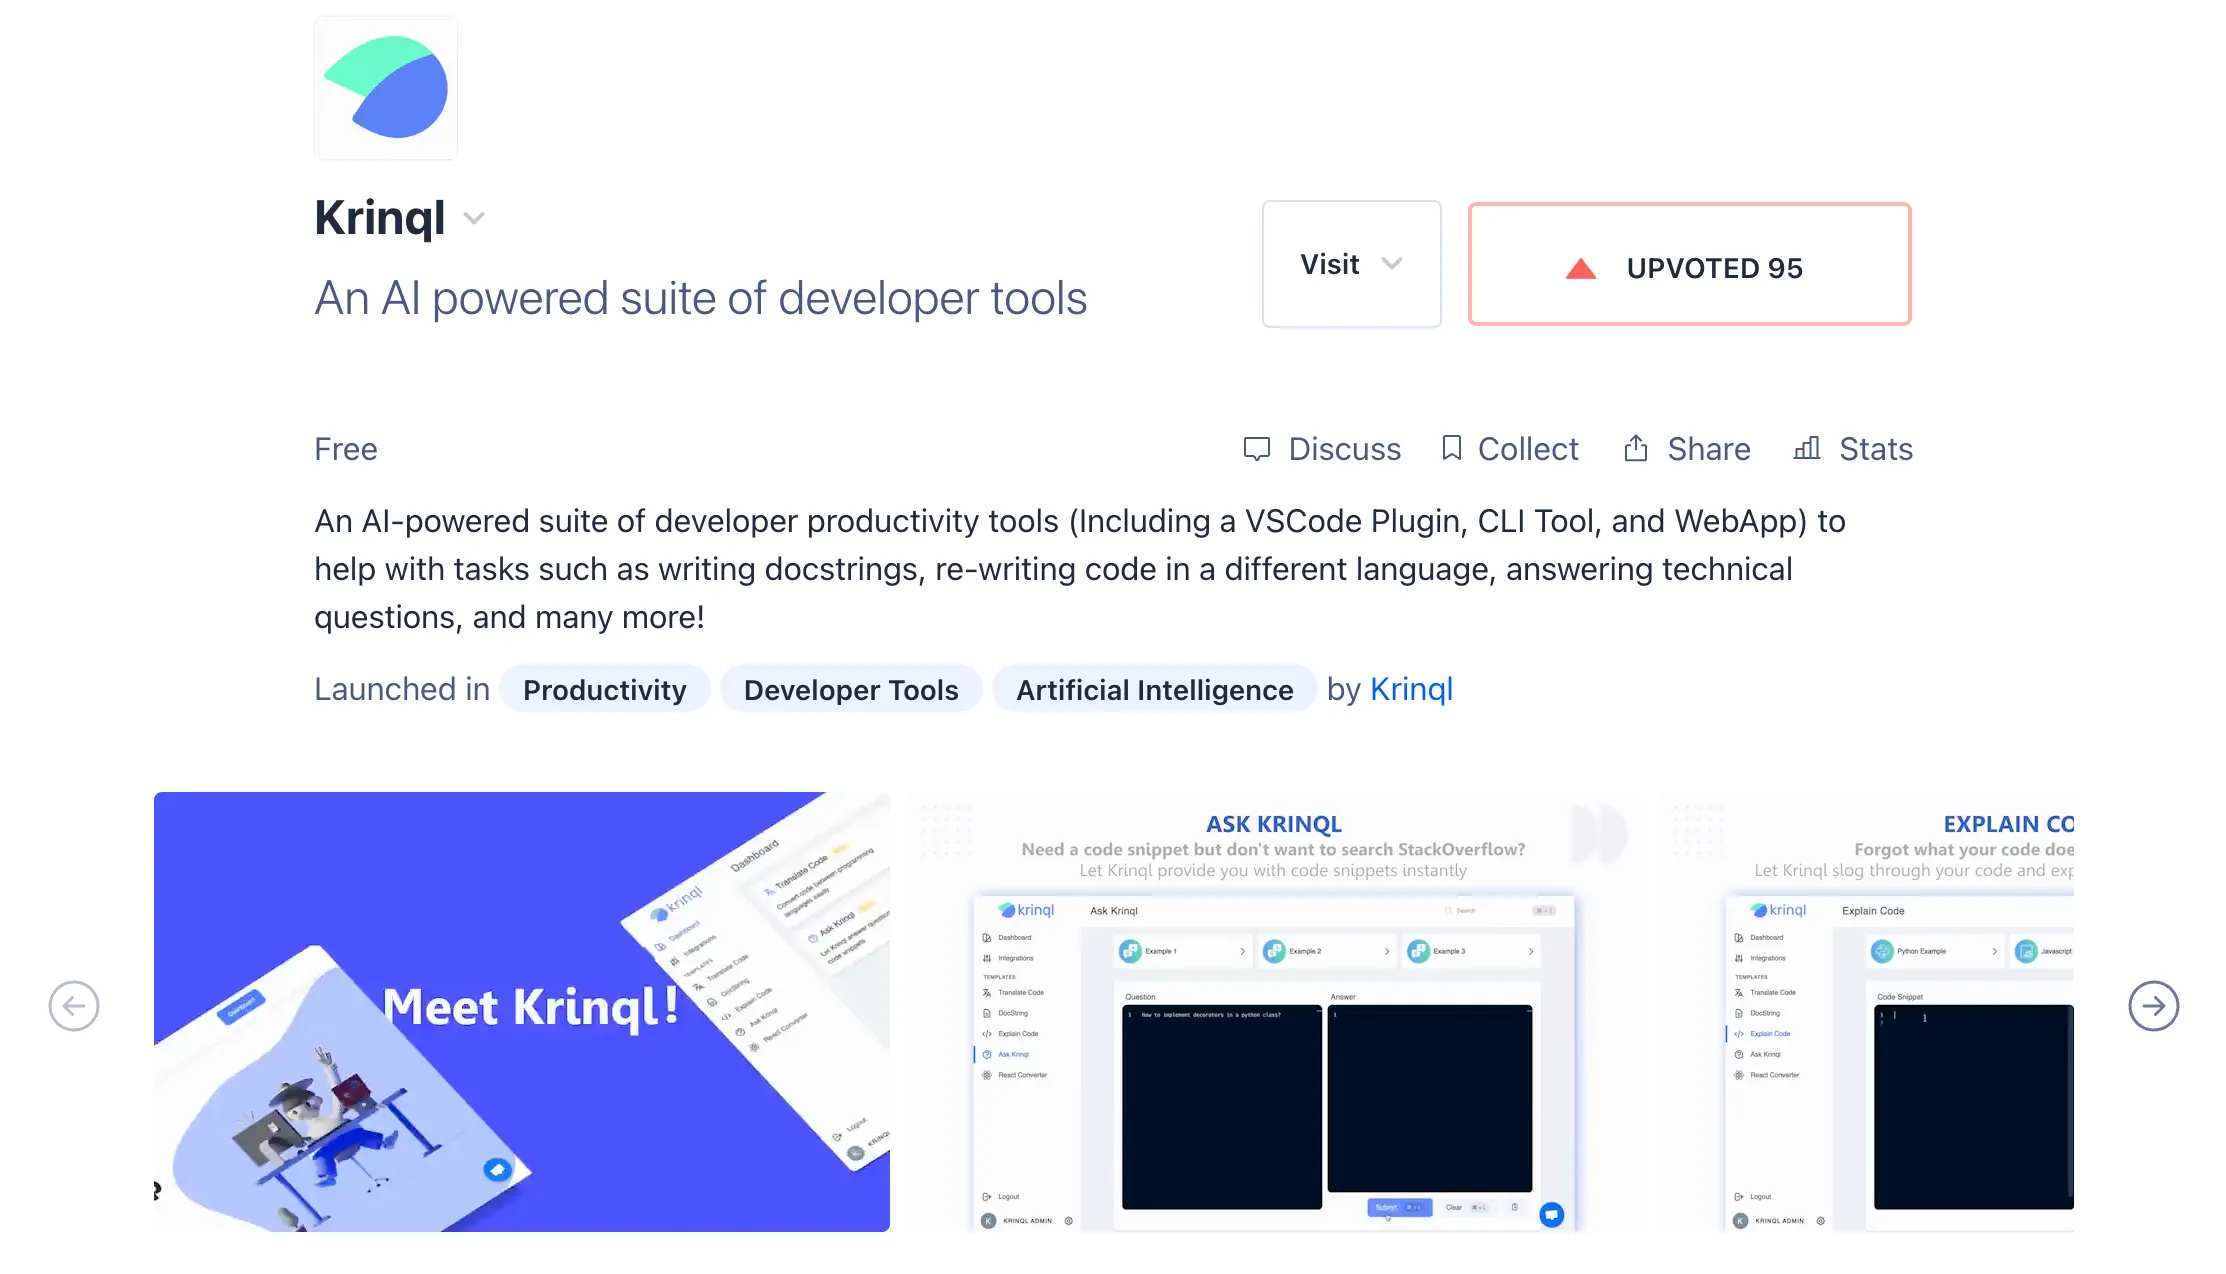Click the left carousel navigation arrow
The width and height of the screenshot is (2226, 1274).
[74, 1006]
